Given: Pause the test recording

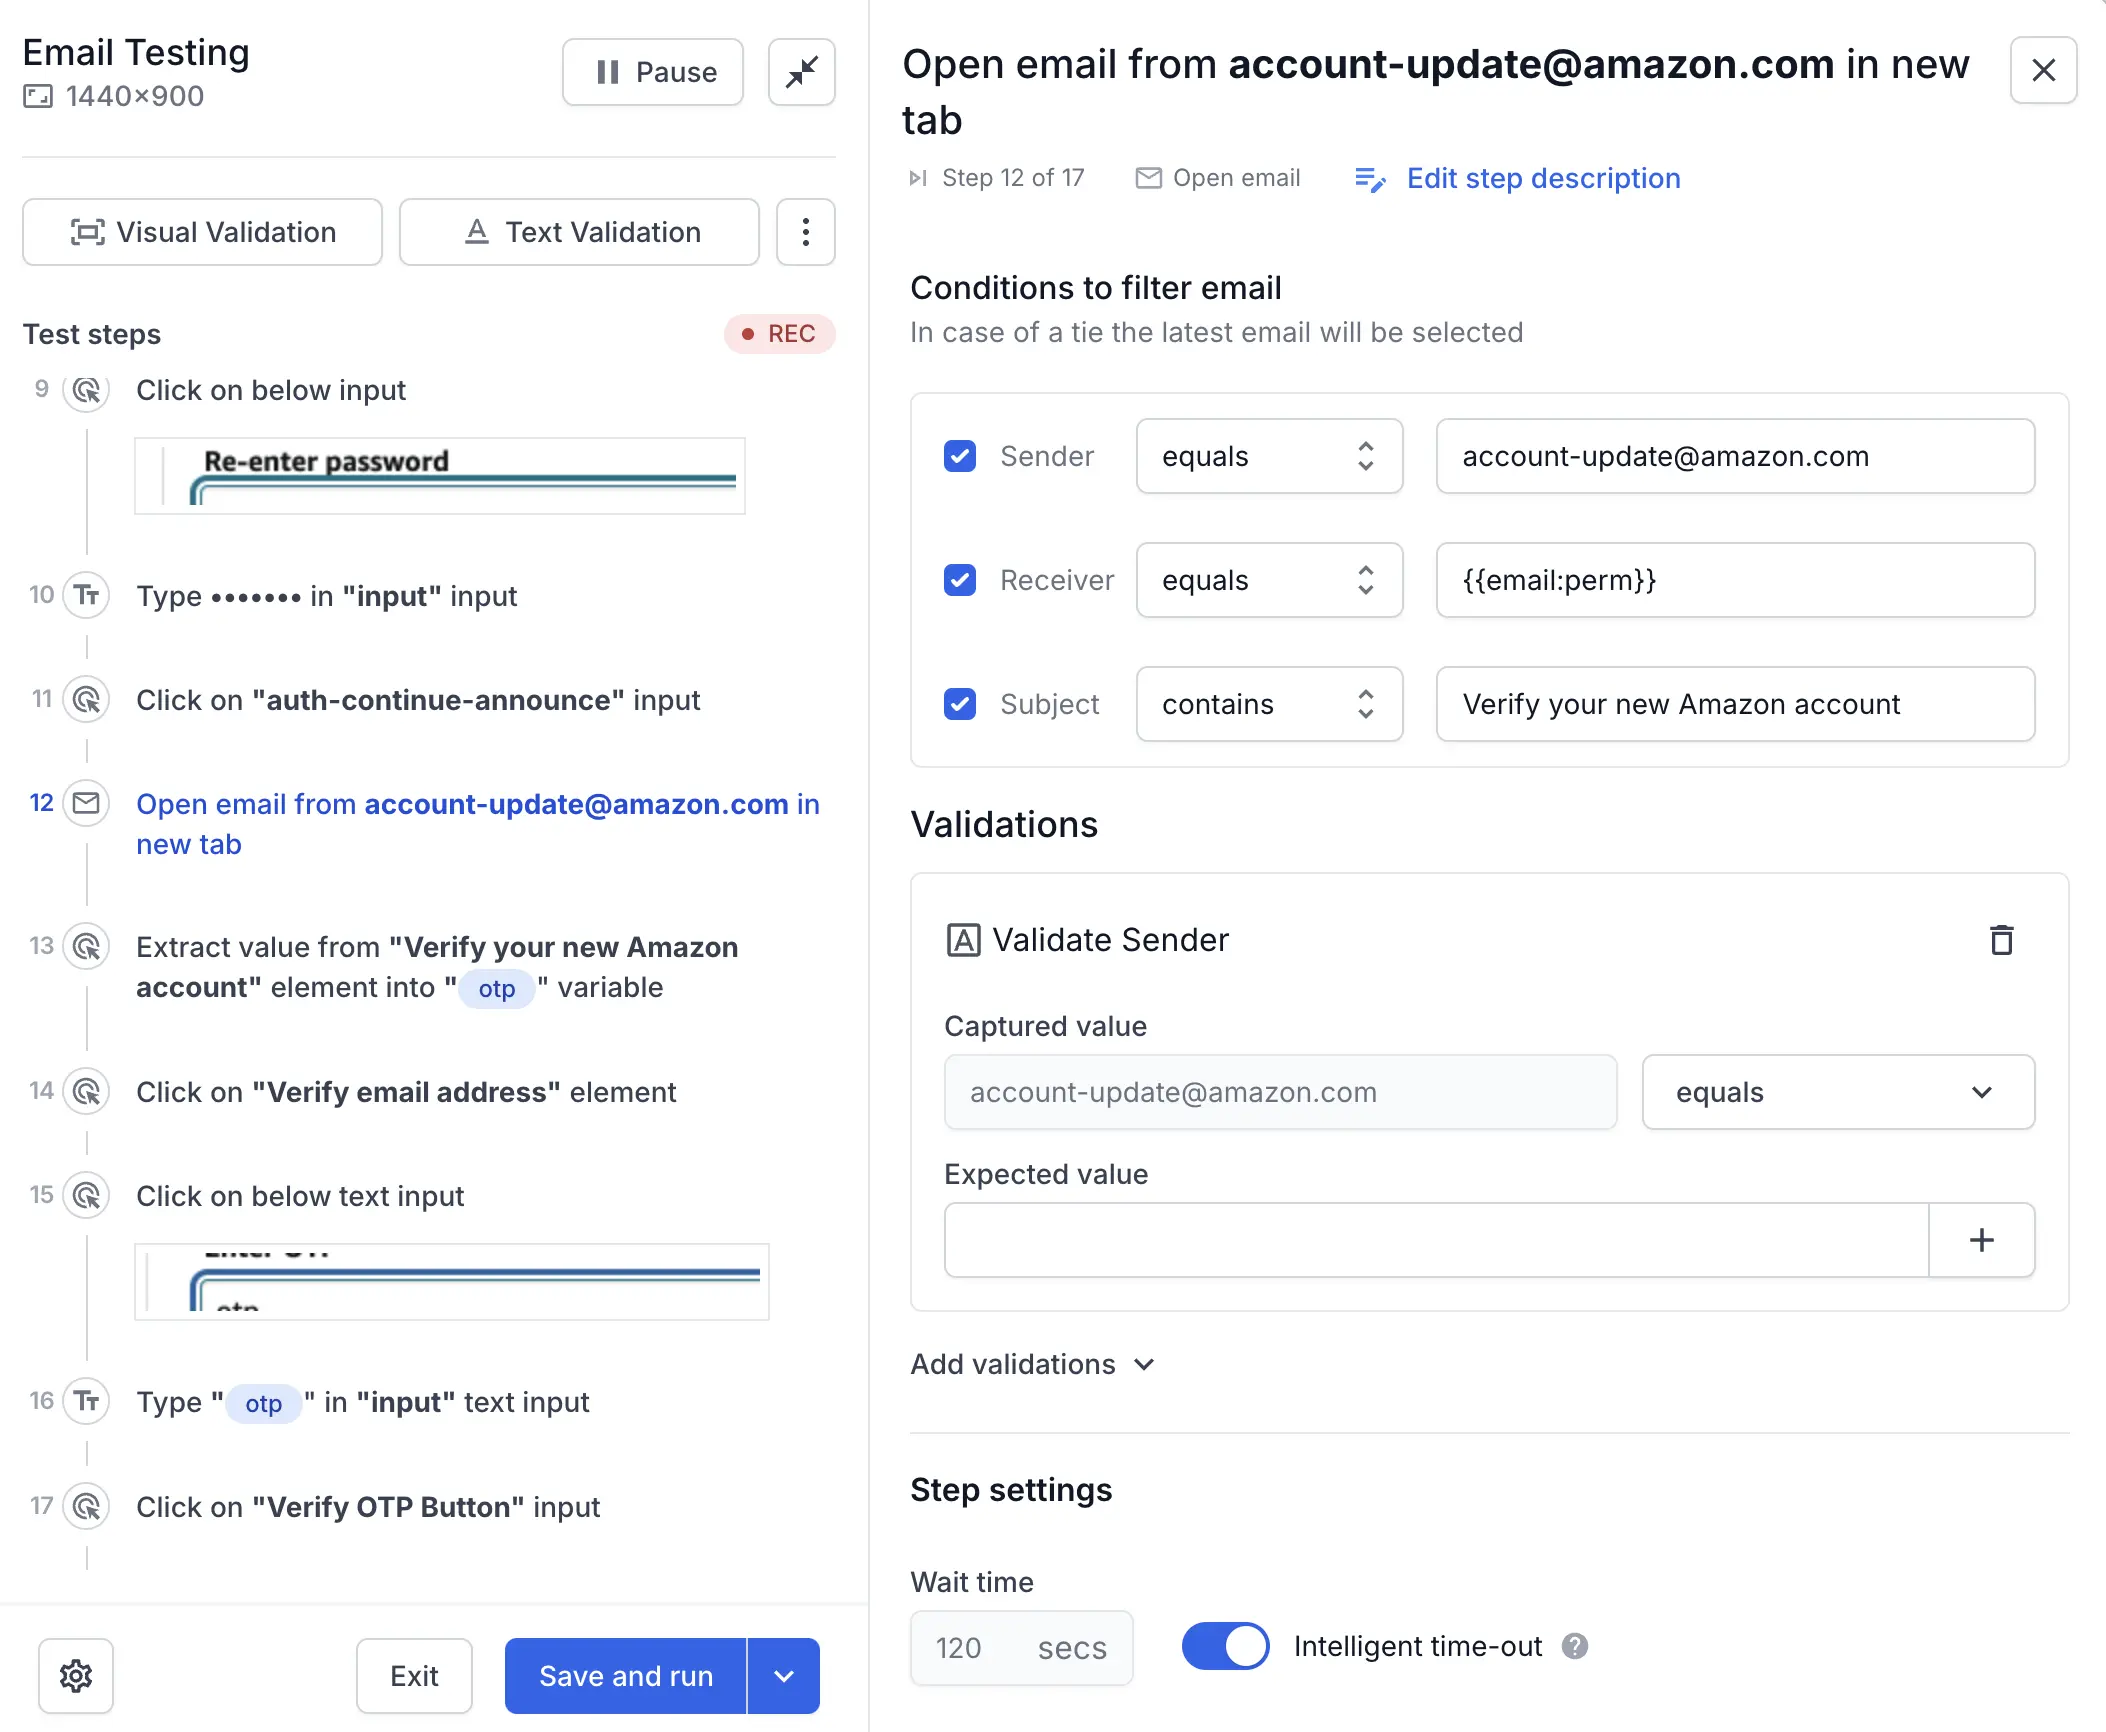Looking at the screenshot, I should pyautogui.click(x=652, y=71).
